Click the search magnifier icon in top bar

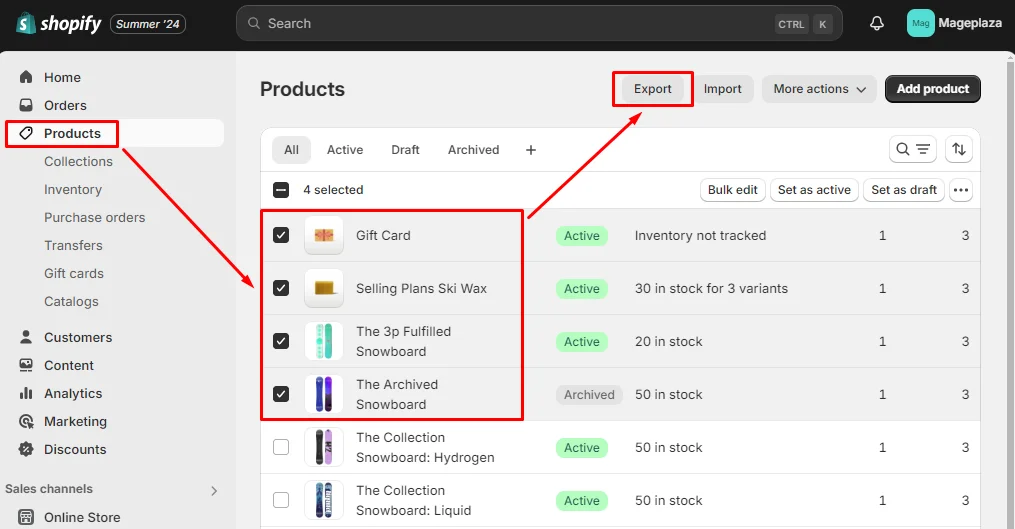click(254, 23)
